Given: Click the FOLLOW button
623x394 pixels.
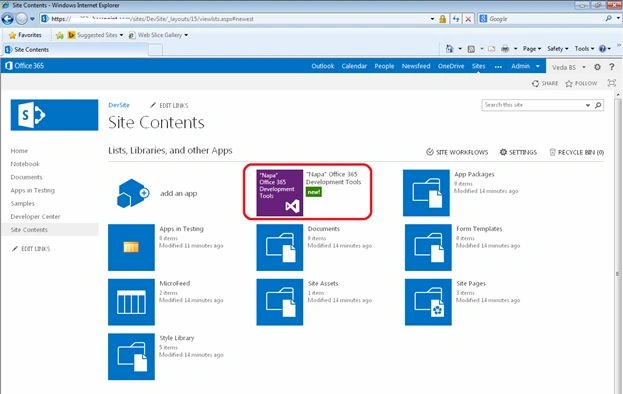Looking at the screenshot, I should [x=581, y=83].
